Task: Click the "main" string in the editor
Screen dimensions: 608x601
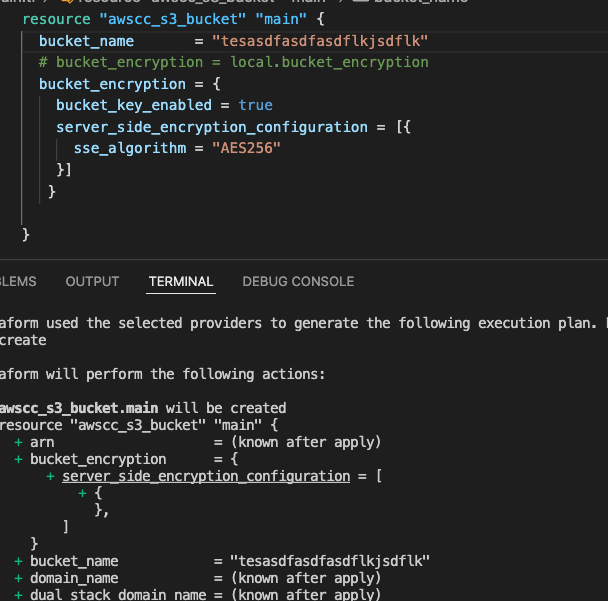Action: (x=281, y=19)
